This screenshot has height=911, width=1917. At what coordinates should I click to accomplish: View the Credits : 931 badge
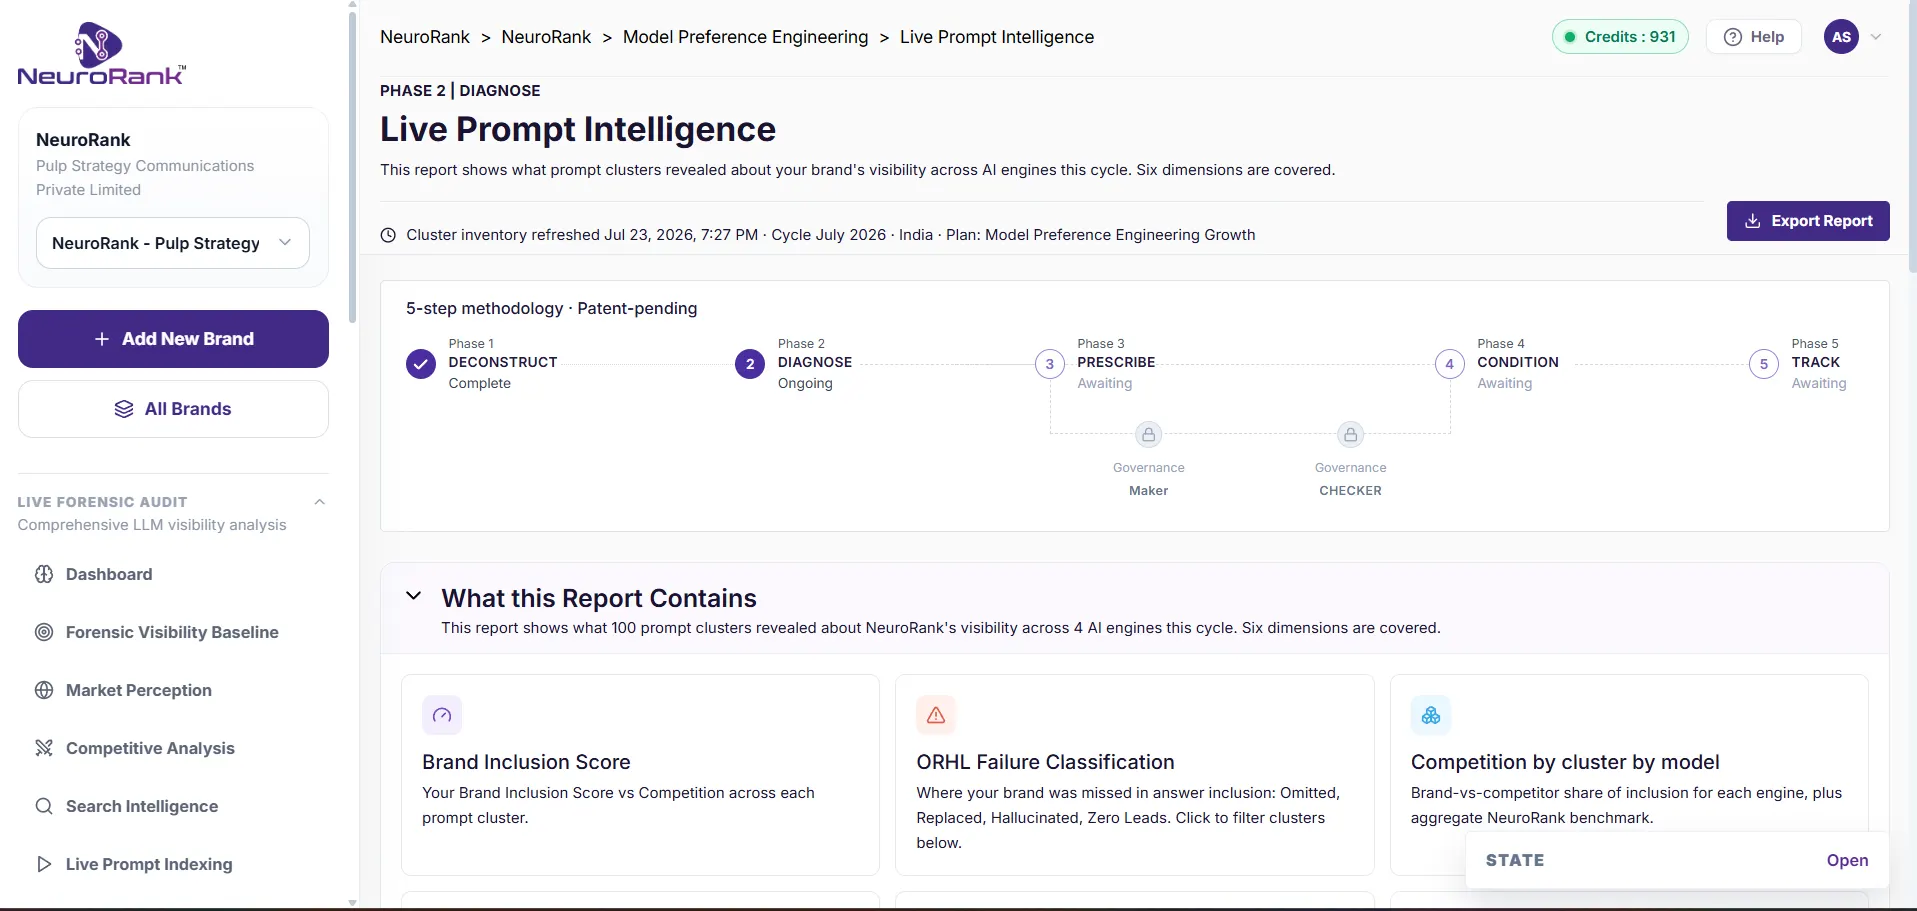click(x=1620, y=37)
